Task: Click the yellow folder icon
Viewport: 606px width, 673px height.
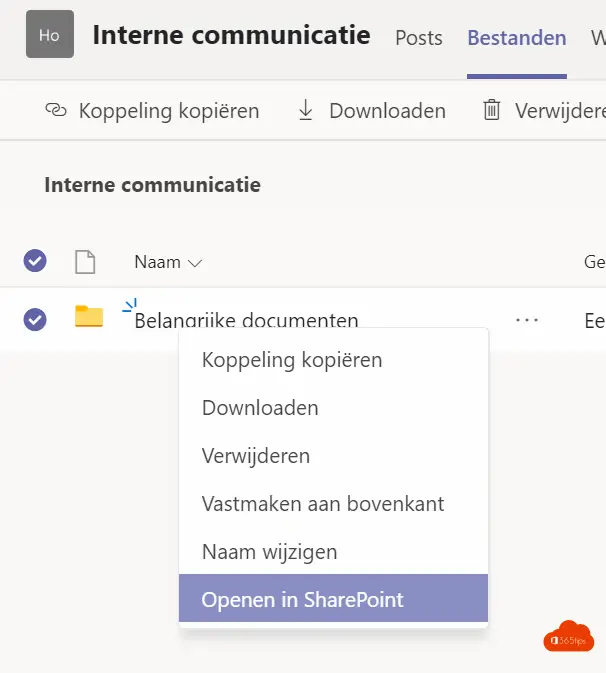Action: click(x=89, y=316)
